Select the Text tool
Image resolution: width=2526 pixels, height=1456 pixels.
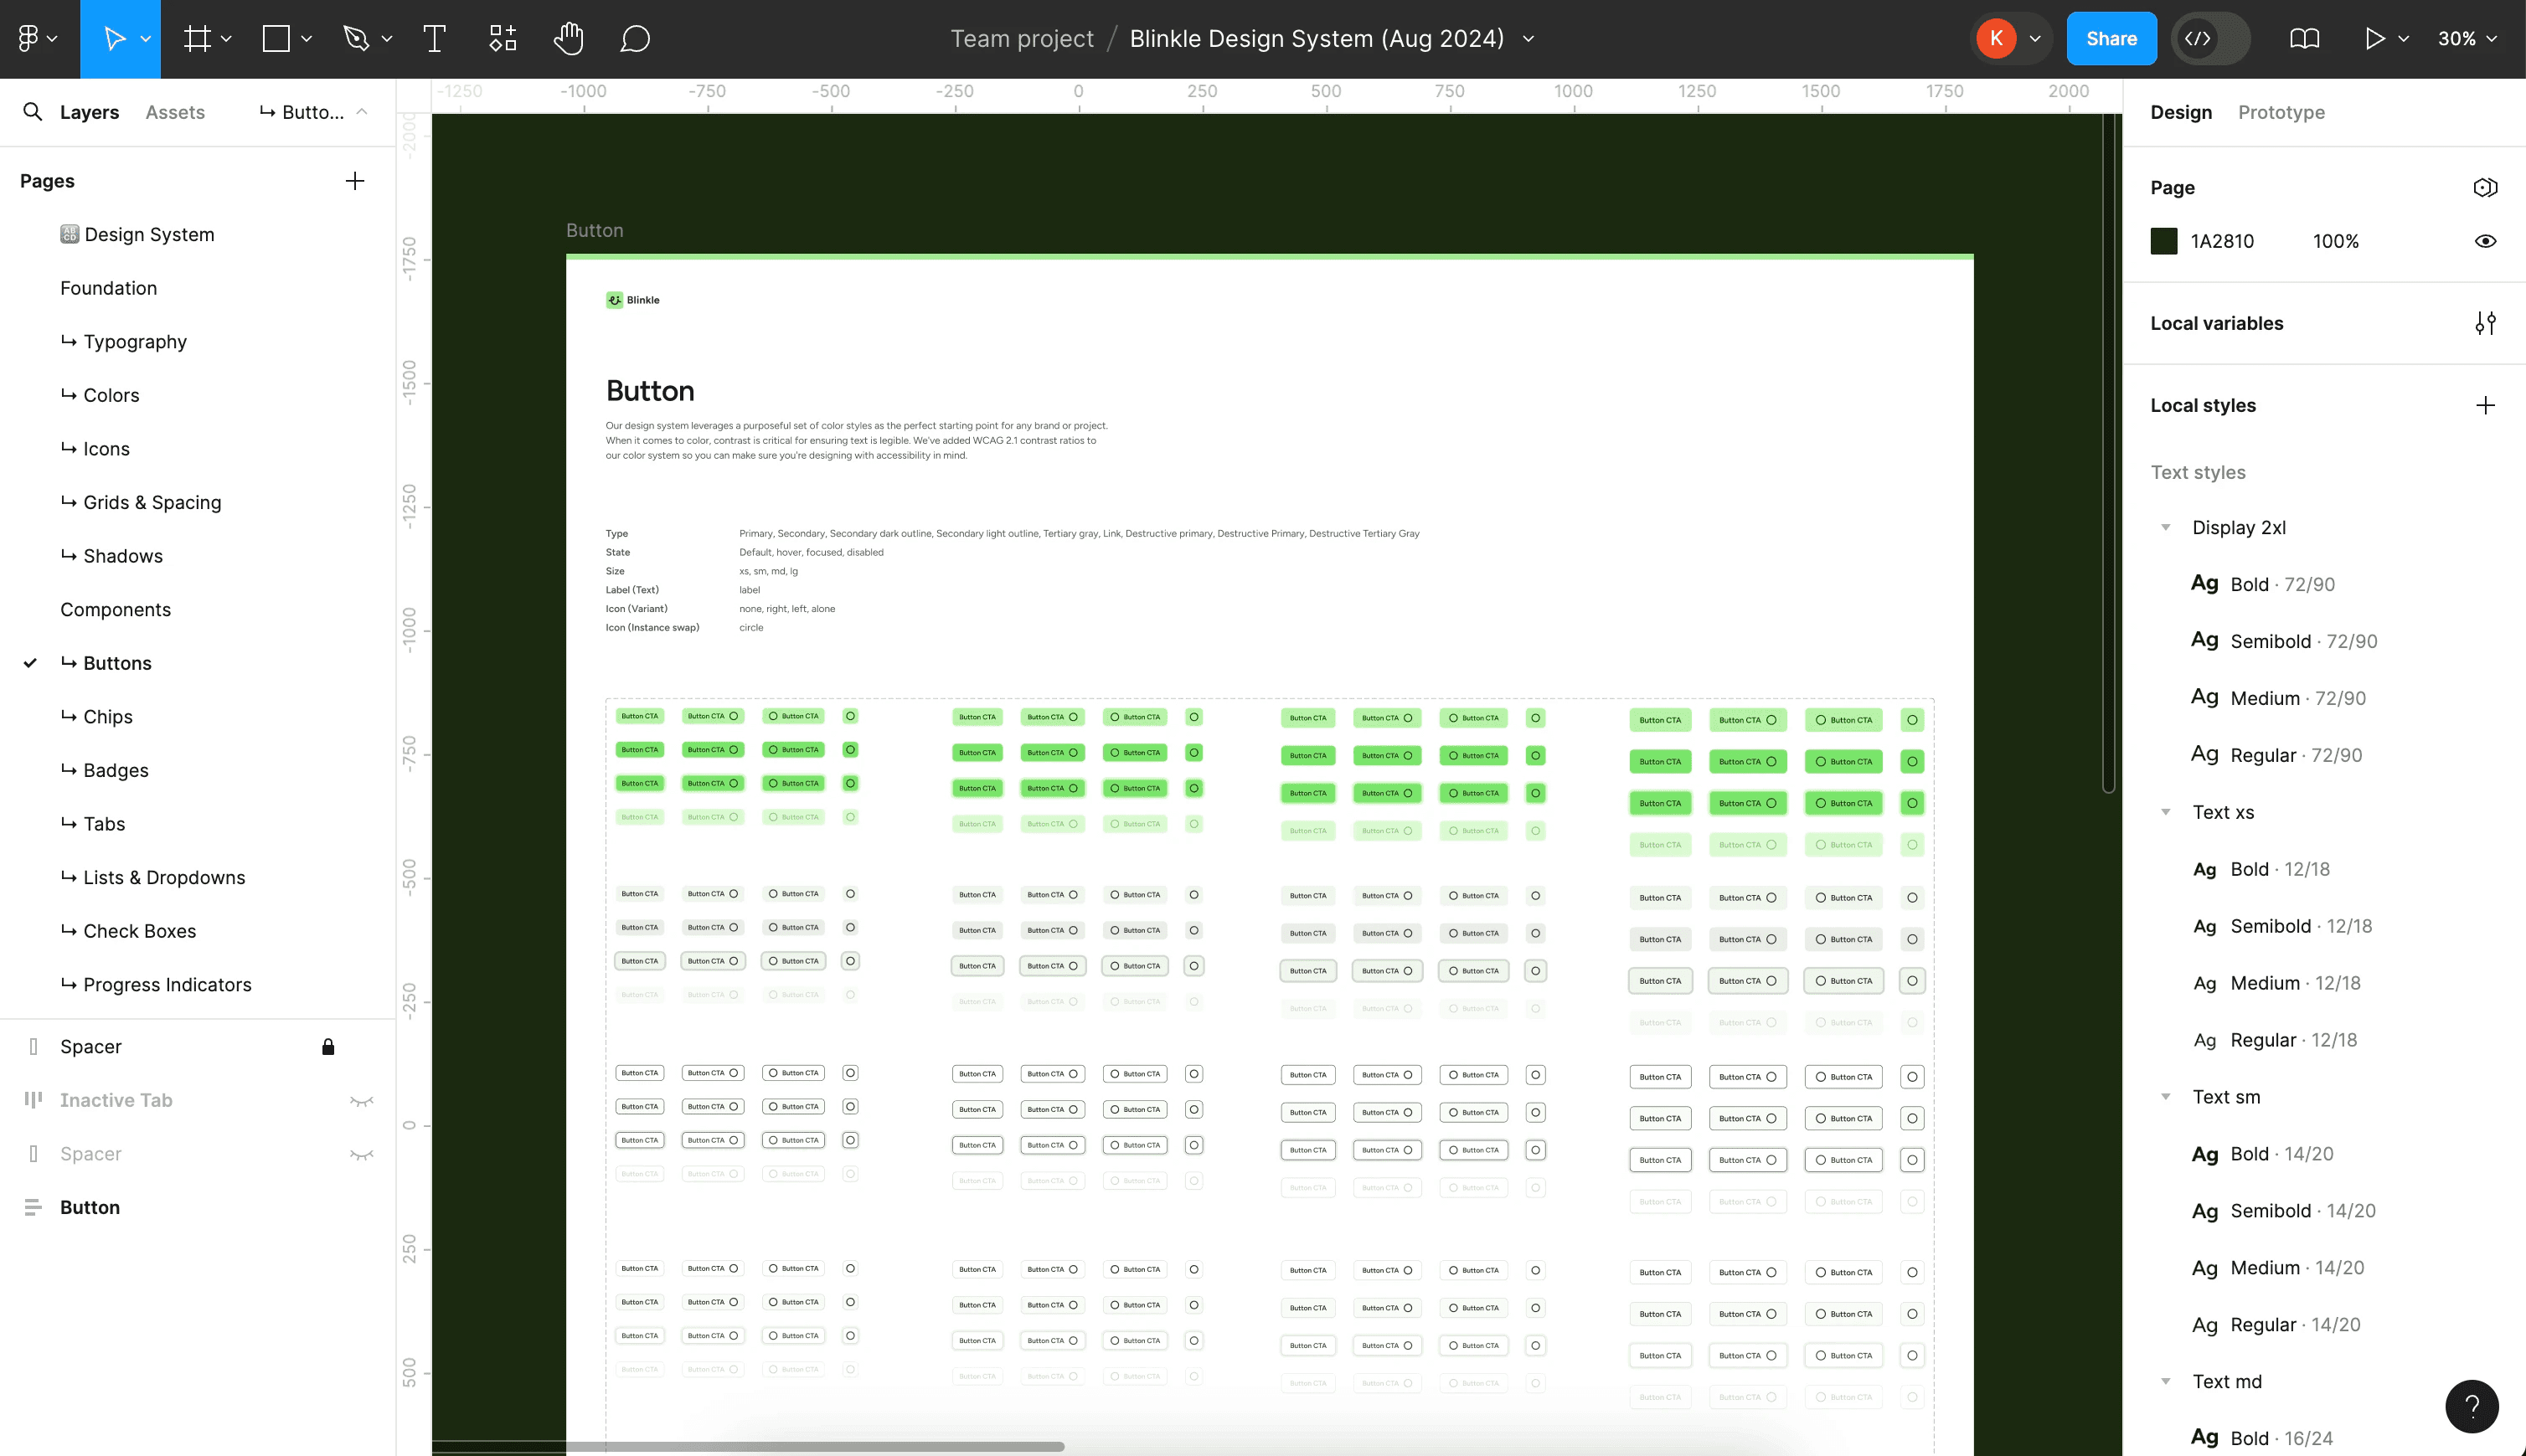[x=434, y=39]
